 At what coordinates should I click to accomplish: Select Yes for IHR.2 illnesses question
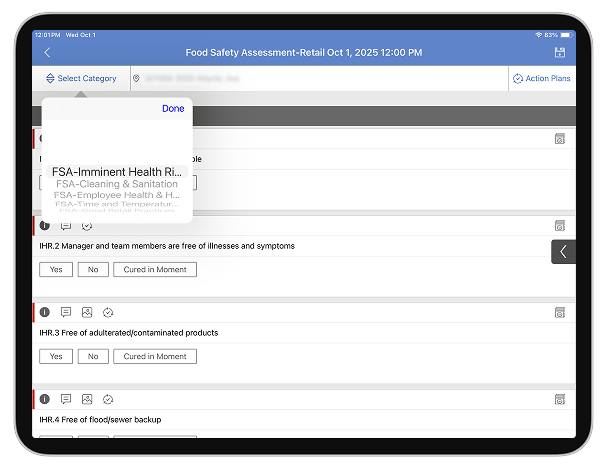[x=55, y=270]
